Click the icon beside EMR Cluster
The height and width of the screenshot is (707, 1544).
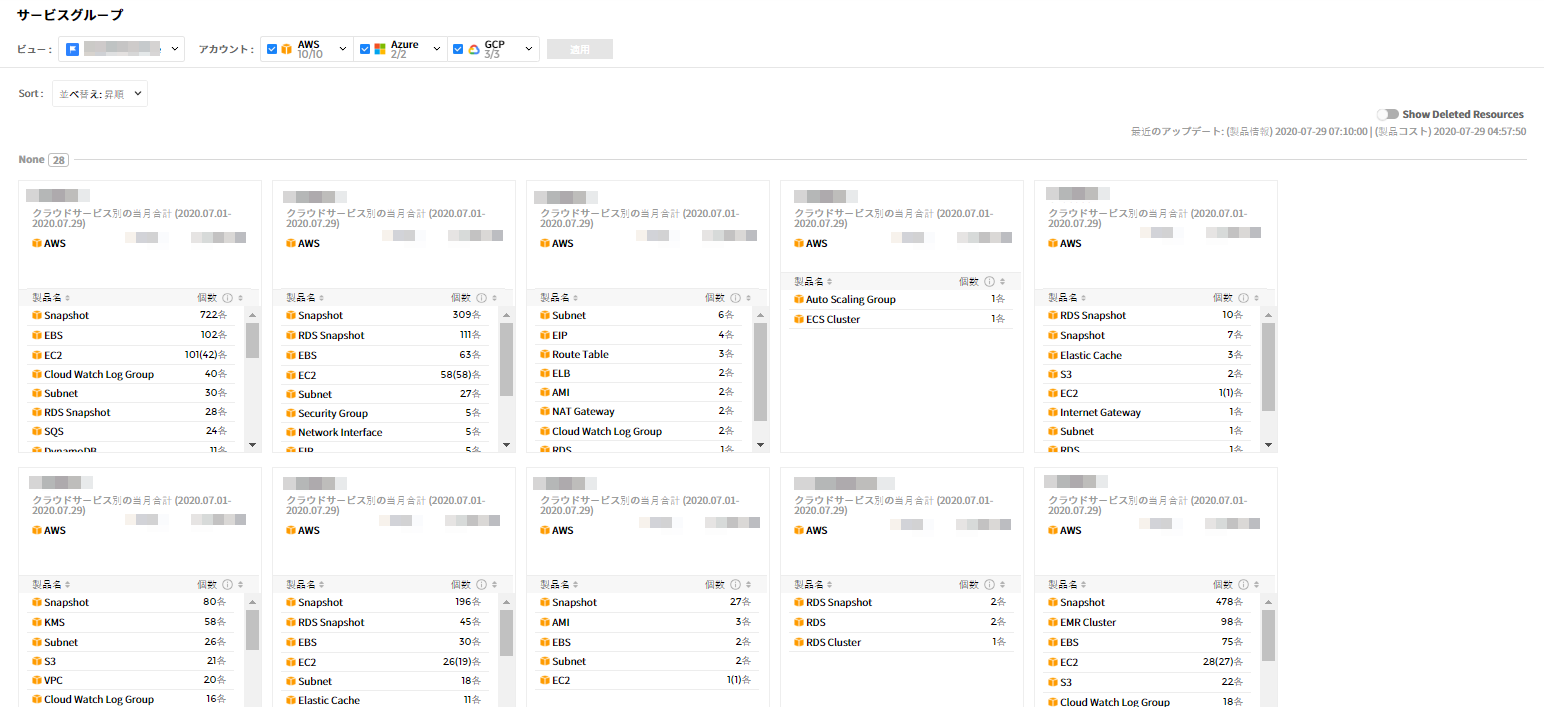coord(1053,623)
